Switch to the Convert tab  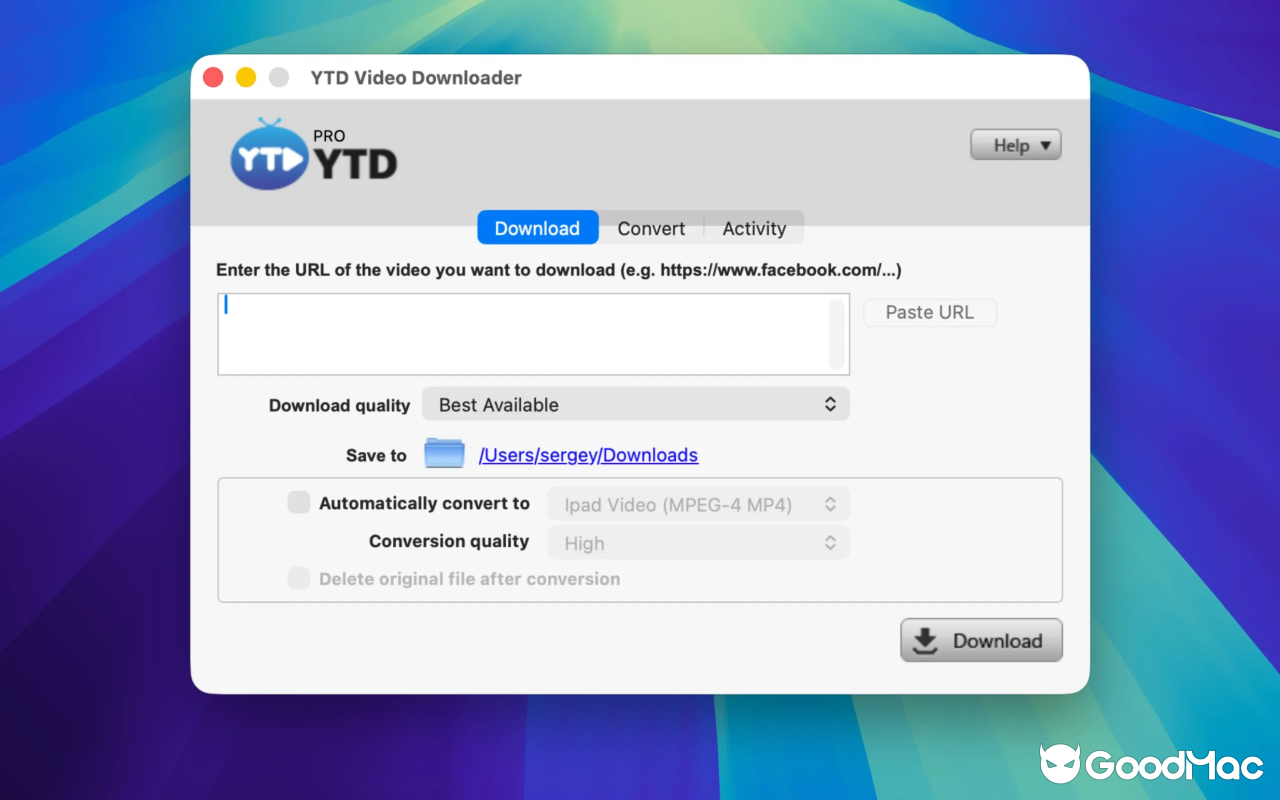[x=650, y=228]
